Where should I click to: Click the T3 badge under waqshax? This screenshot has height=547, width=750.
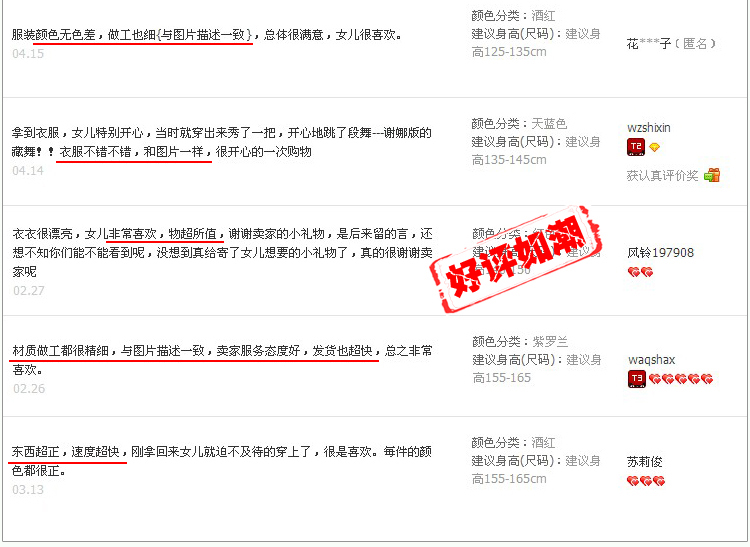(637, 379)
